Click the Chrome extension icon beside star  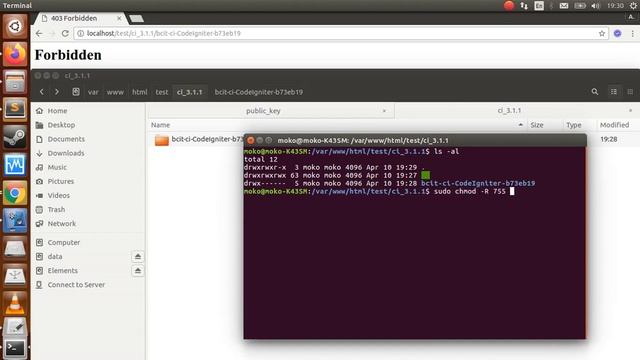click(618, 33)
